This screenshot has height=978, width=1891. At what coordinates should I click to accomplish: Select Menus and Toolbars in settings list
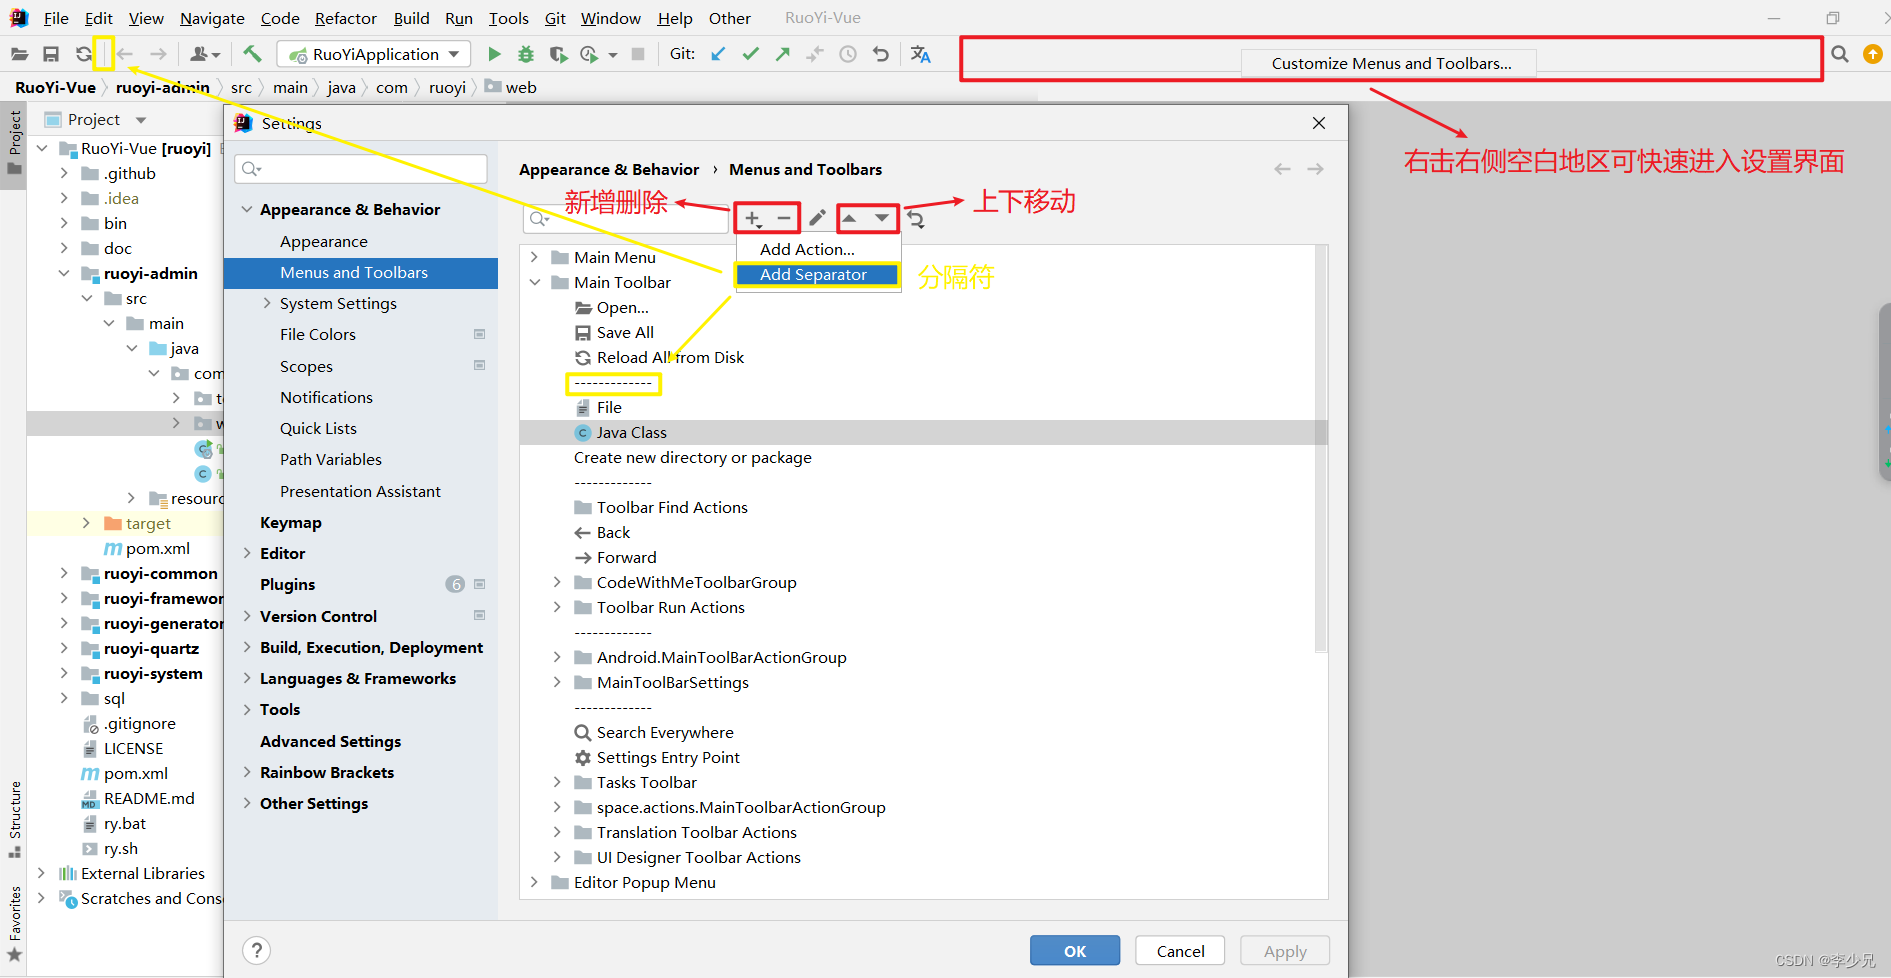pyautogui.click(x=361, y=273)
